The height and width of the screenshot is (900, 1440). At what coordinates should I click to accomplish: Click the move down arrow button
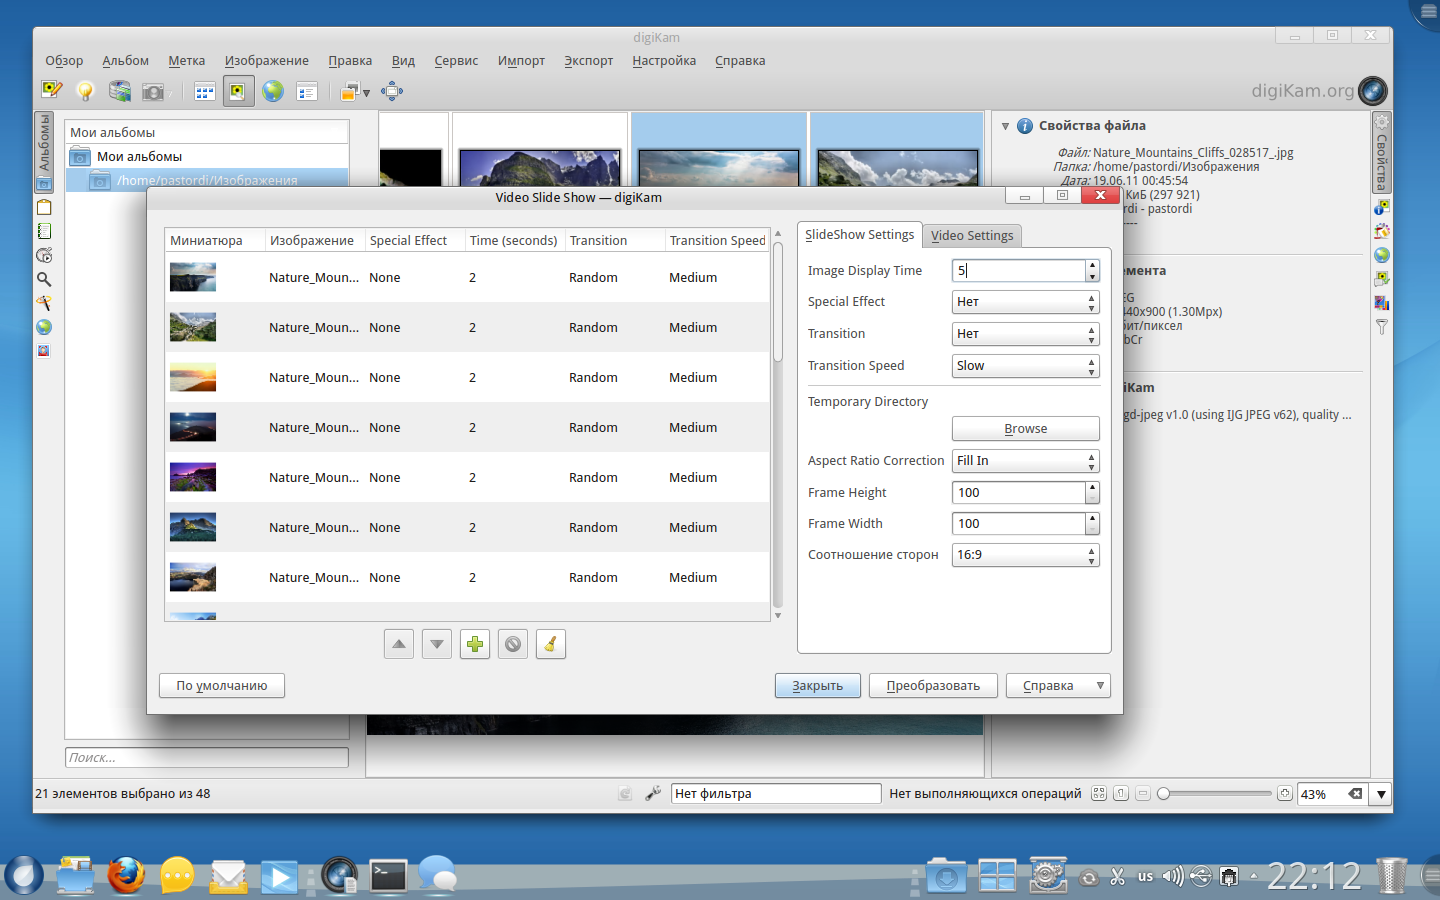click(437, 644)
